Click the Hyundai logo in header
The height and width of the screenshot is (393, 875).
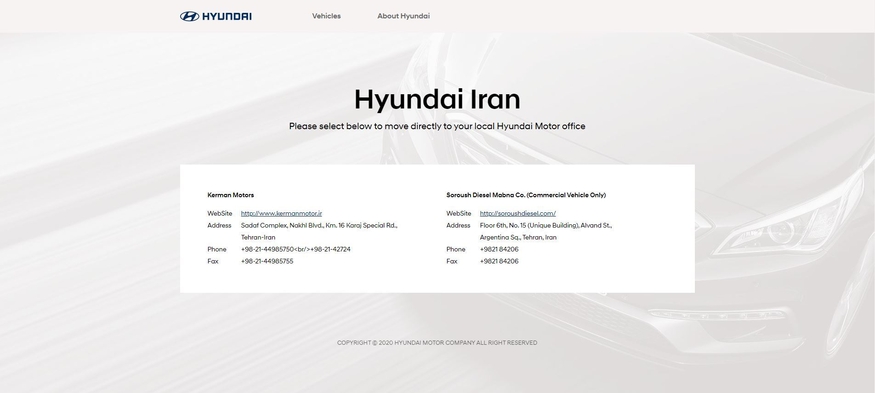pos(215,16)
